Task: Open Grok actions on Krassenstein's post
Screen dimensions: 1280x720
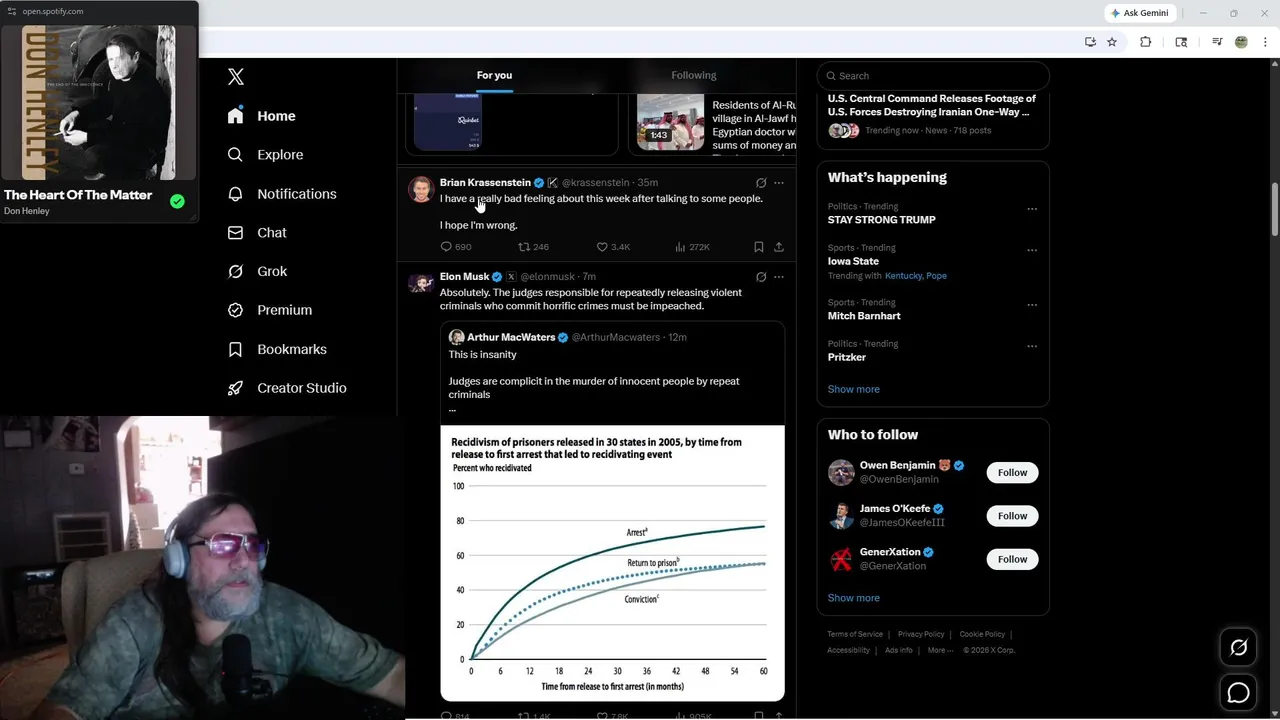Action: pos(761,183)
